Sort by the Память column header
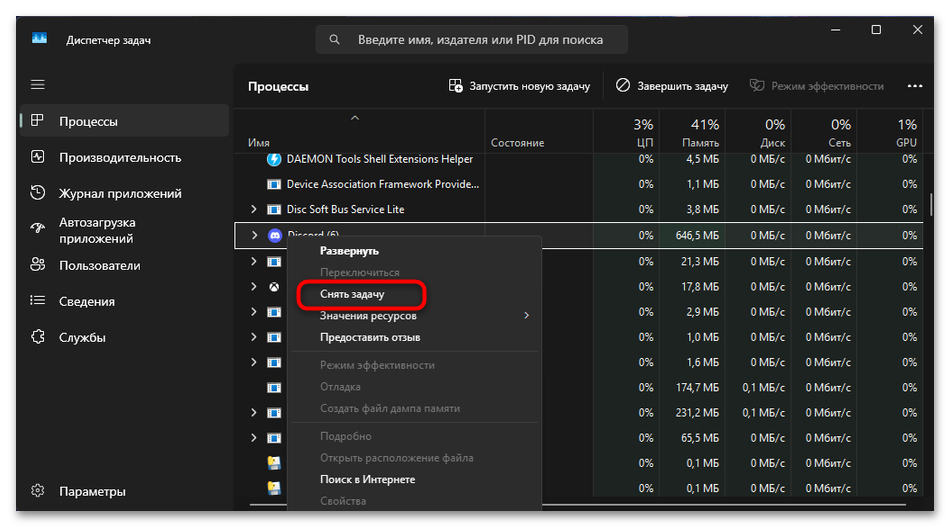Image resolution: width=950 pixels, height=527 pixels. tap(692, 131)
